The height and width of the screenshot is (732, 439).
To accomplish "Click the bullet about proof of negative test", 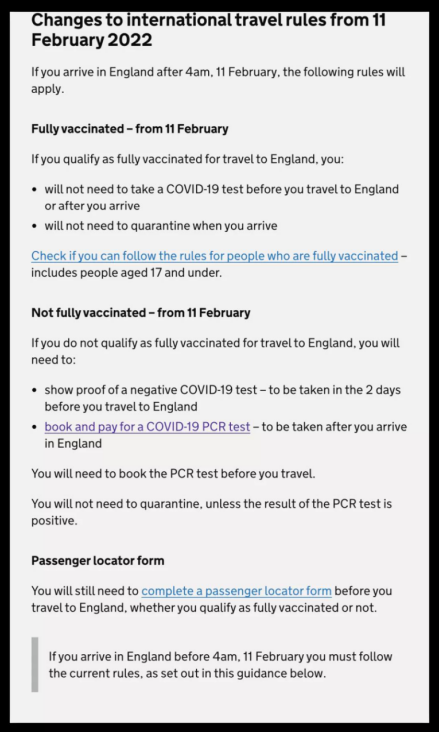I will pyautogui.click(x=222, y=398).
